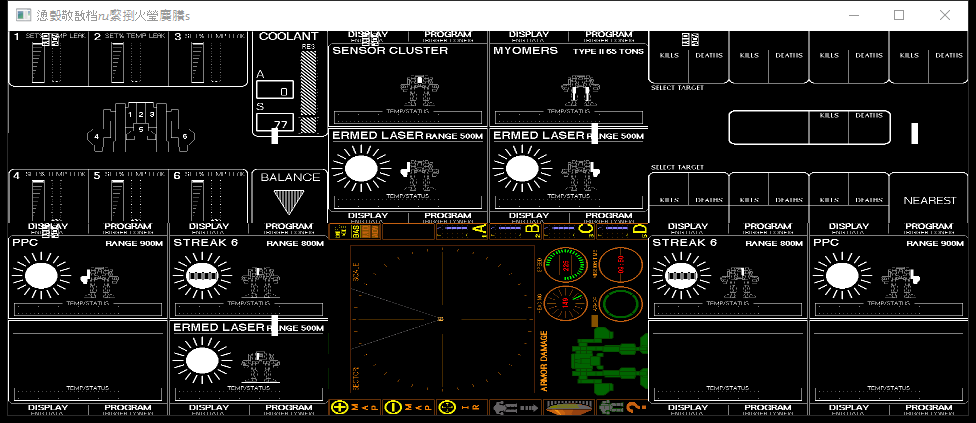The height and width of the screenshot is (423, 976).
Task: Select the BALANCE triangle icon
Action: 288,202
